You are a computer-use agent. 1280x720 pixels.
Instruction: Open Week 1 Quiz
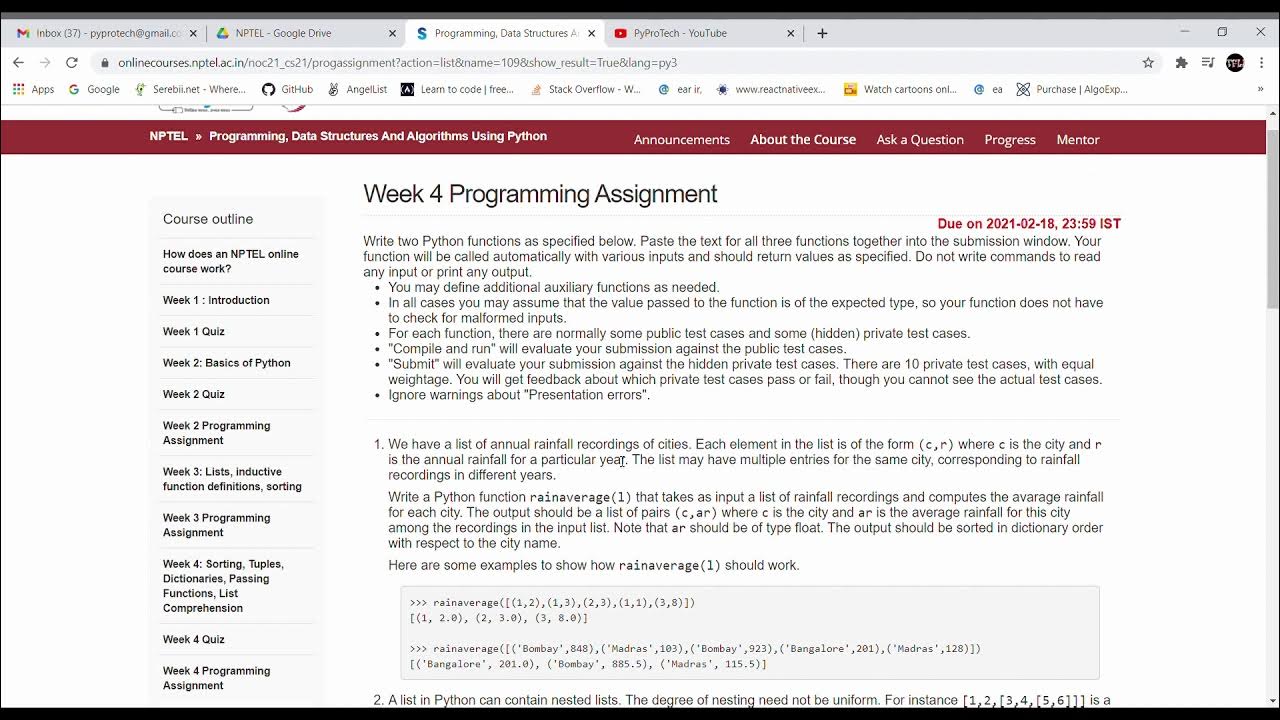click(194, 331)
